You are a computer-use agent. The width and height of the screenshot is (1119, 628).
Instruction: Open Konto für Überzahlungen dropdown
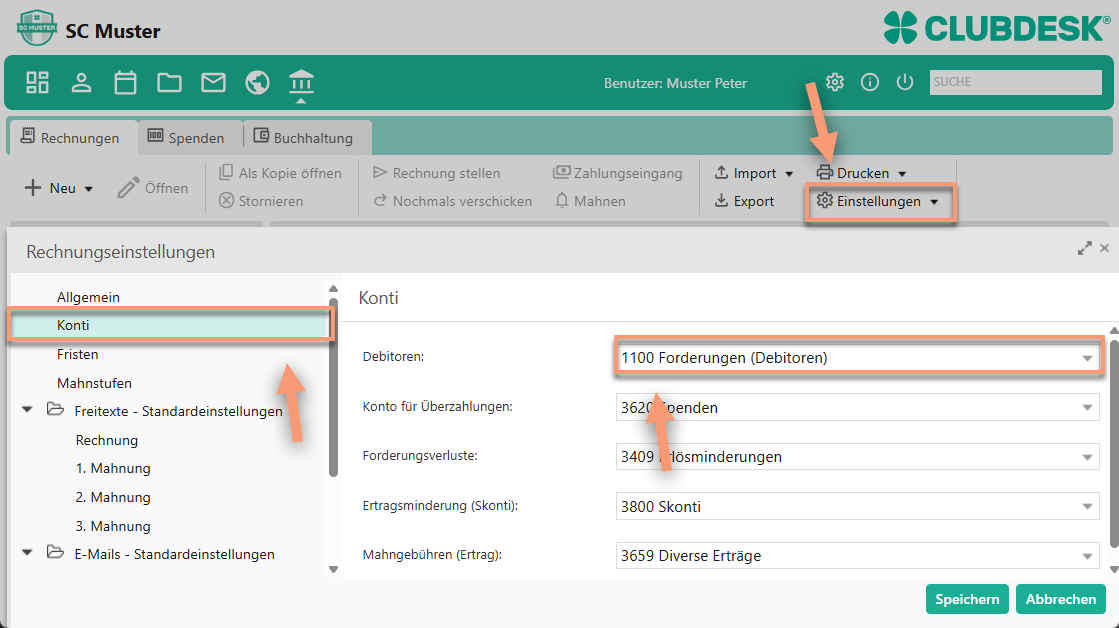coord(1087,407)
